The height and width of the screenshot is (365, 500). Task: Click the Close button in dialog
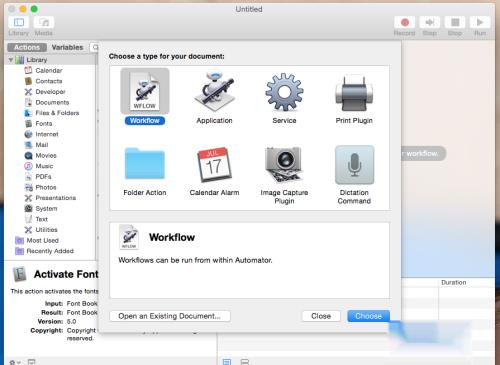pos(321,316)
